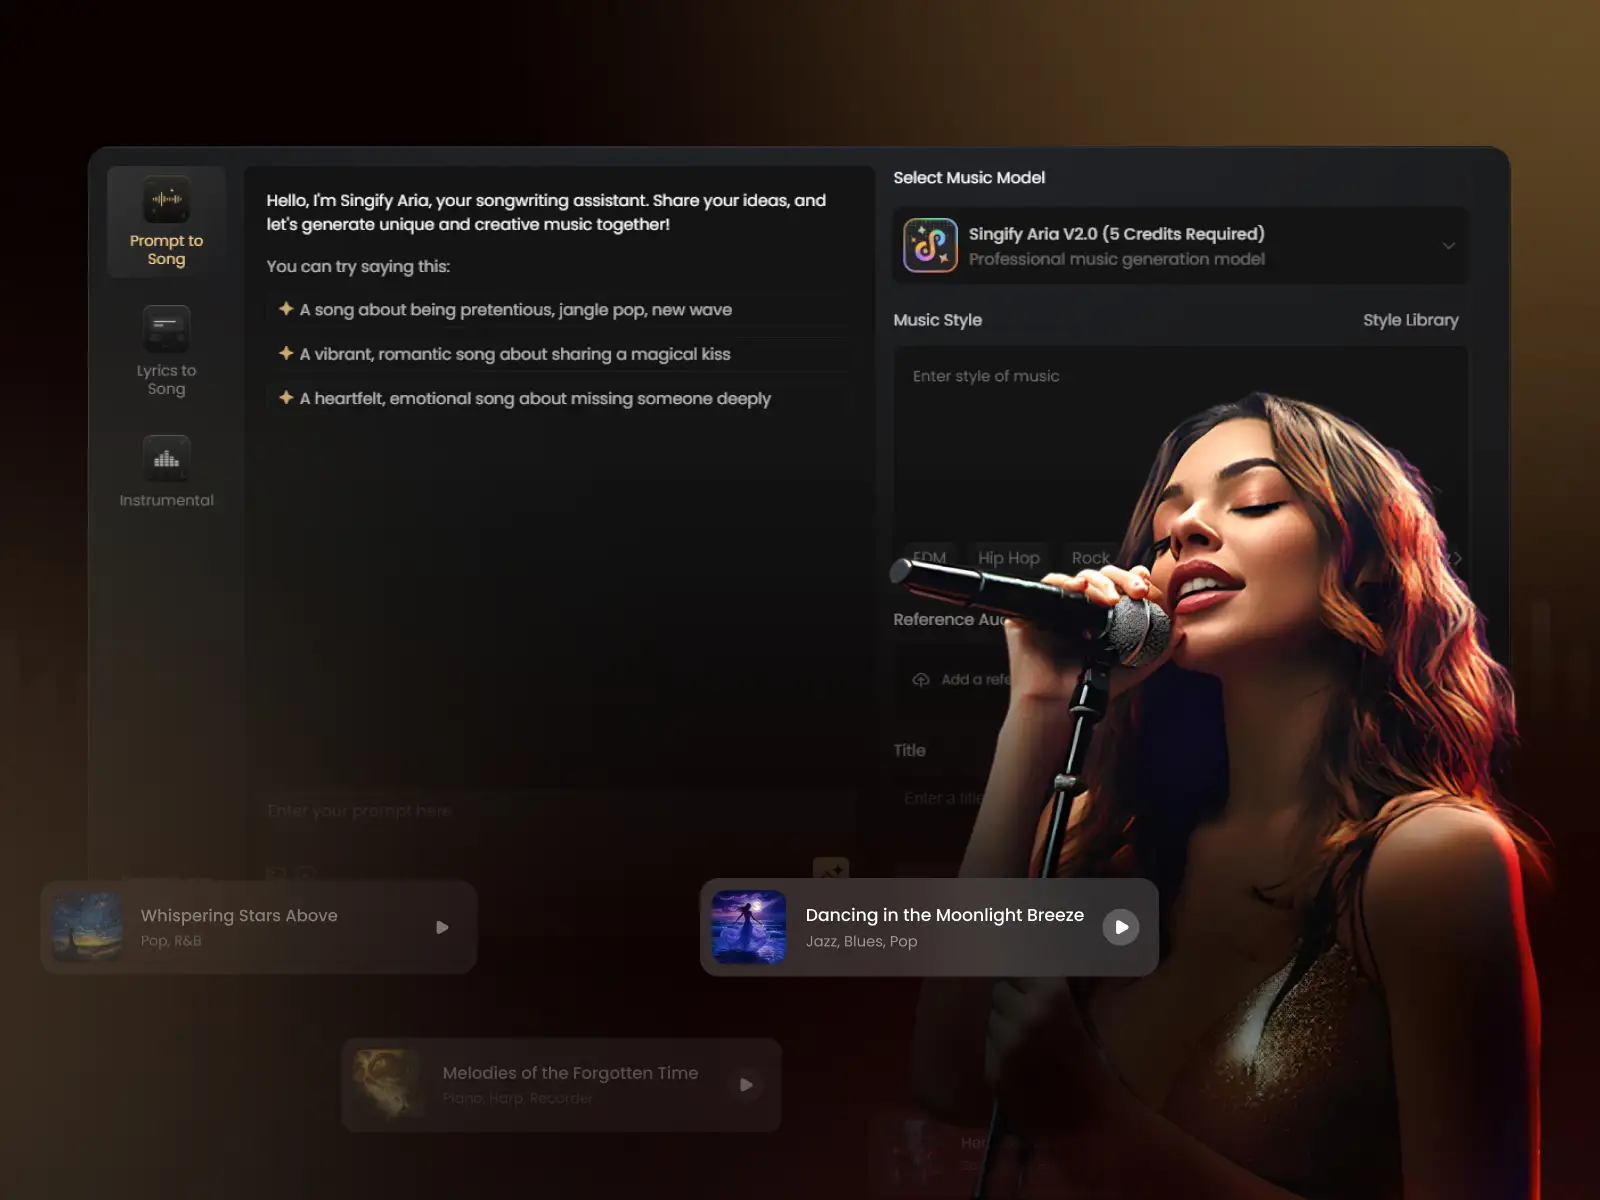Choose the Hip Hop style tag
This screenshot has width=1600, height=1200.
[x=1008, y=558]
